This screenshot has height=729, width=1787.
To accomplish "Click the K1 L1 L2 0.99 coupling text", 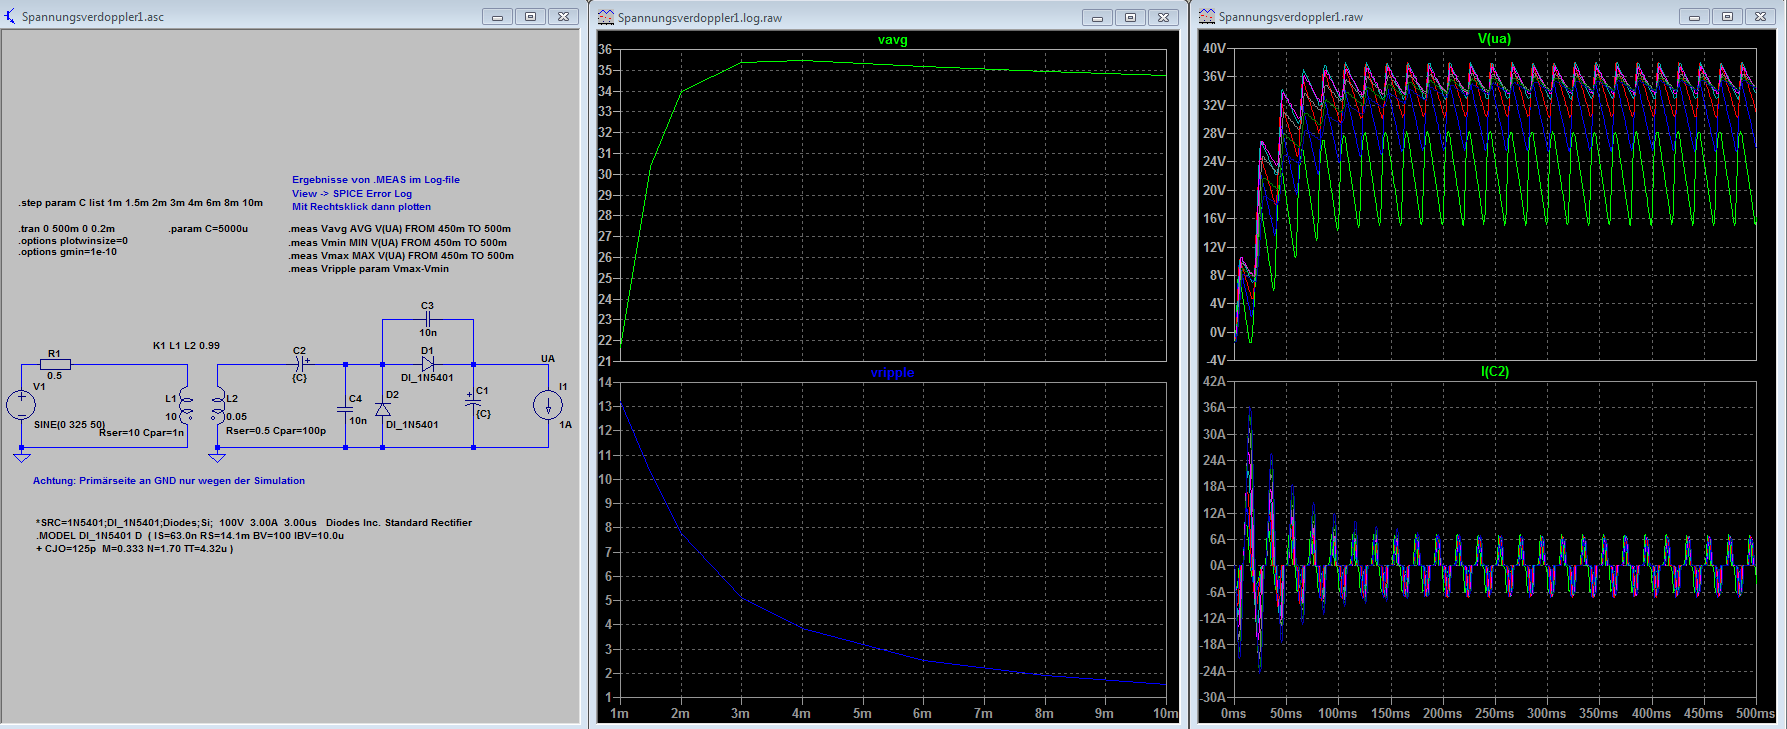I will click(x=186, y=346).
